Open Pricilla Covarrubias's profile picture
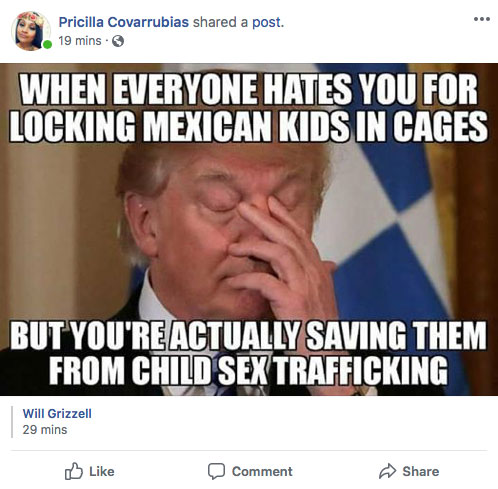The image size is (498, 489). (31, 31)
